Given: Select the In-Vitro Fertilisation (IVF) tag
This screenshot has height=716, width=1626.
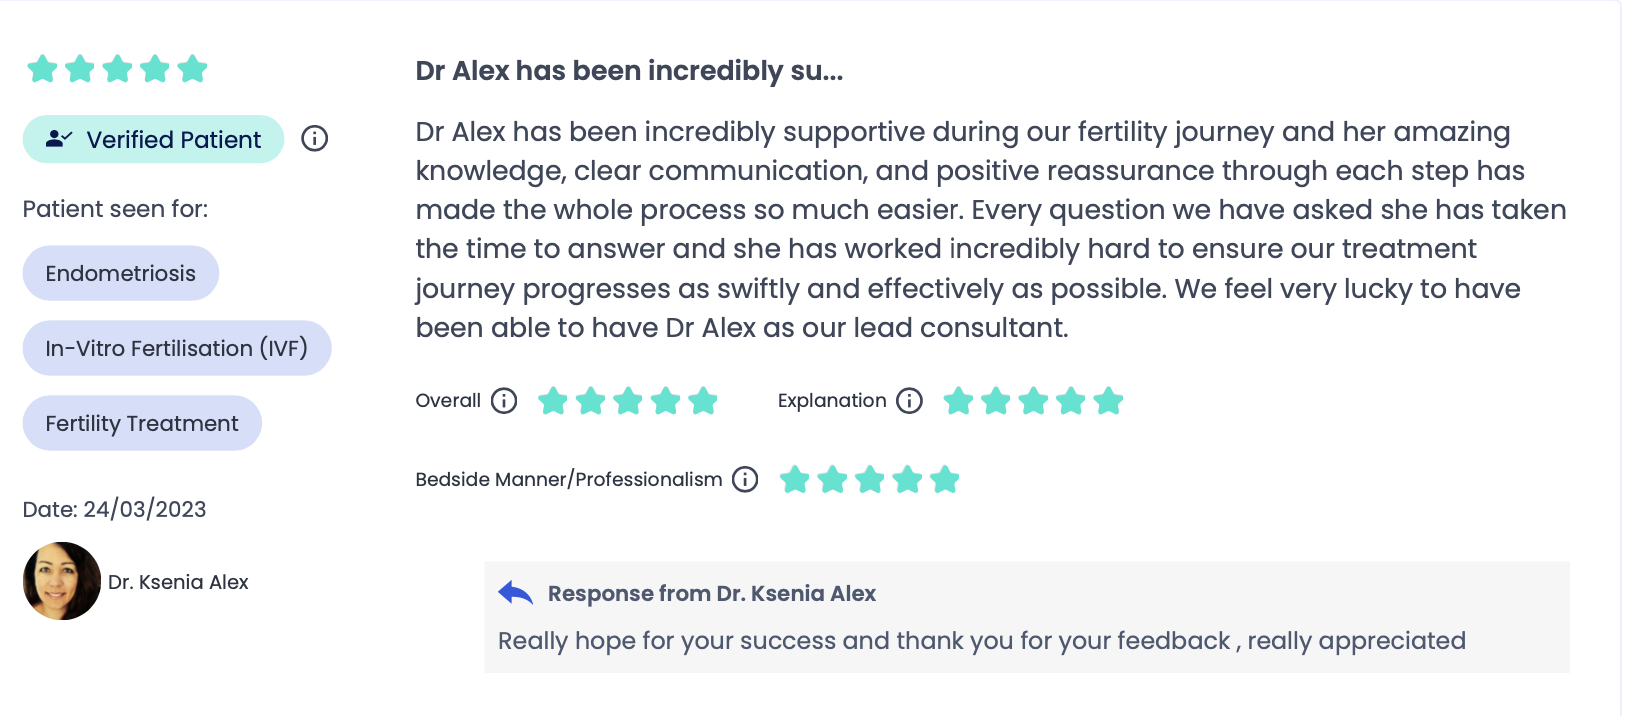Looking at the screenshot, I should (177, 348).
